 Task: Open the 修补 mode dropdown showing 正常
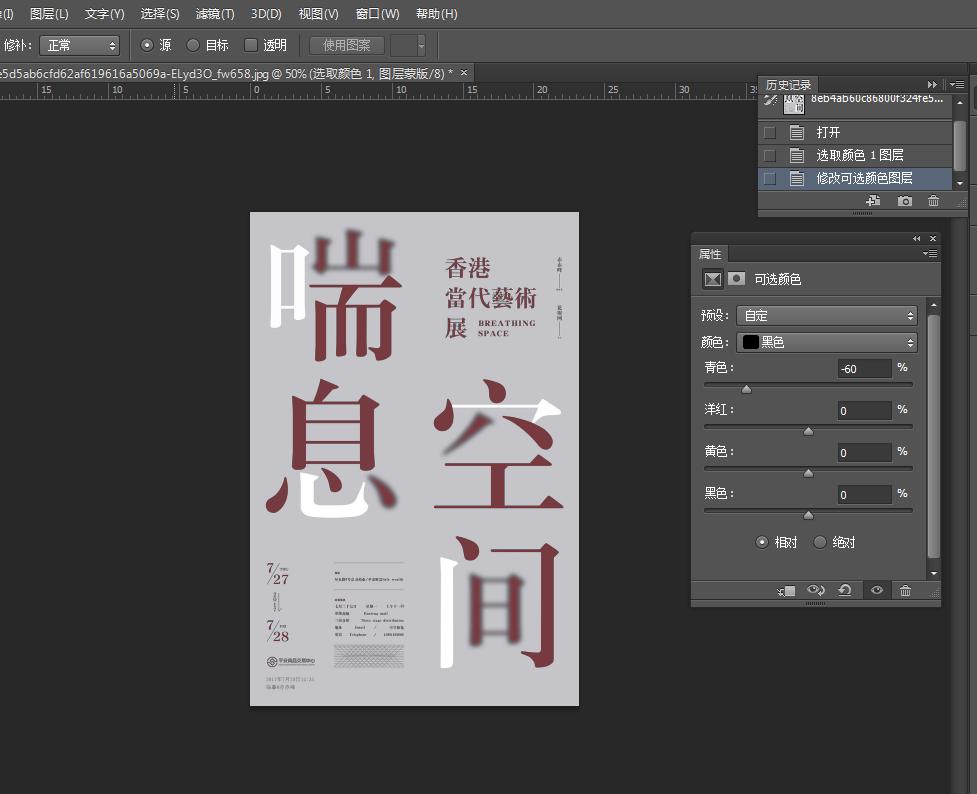(x=80, y=45)
